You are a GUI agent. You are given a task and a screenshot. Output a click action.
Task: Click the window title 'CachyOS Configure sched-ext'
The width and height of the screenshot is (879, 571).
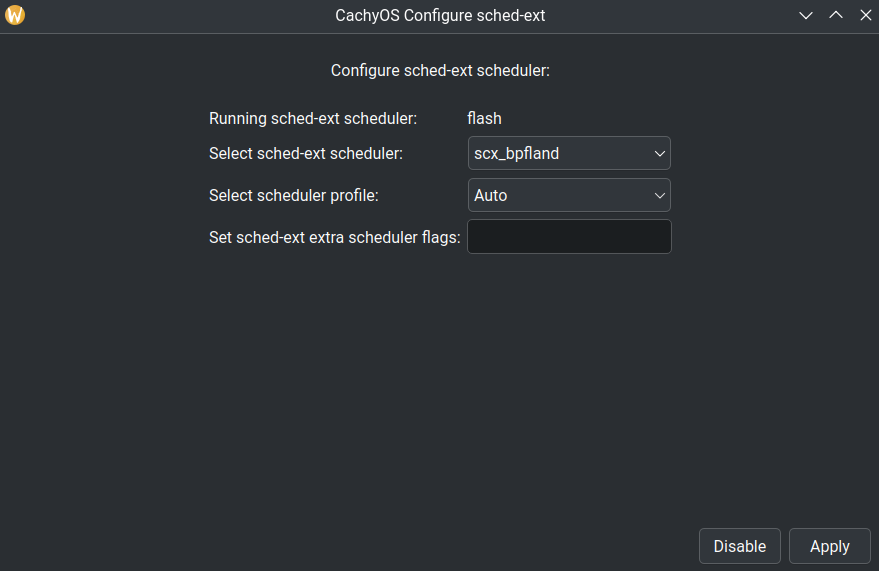tap(440, 15)
